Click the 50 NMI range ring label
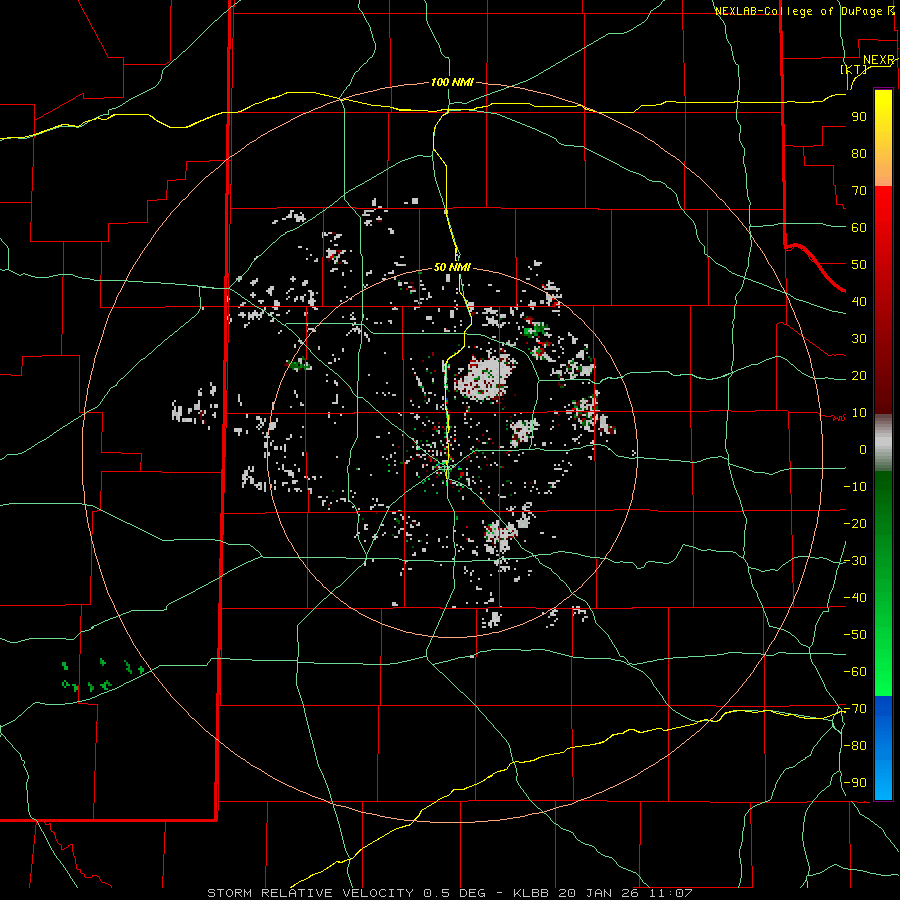The width and height of the screenshot is (900, 900). (x=452, y=267)
